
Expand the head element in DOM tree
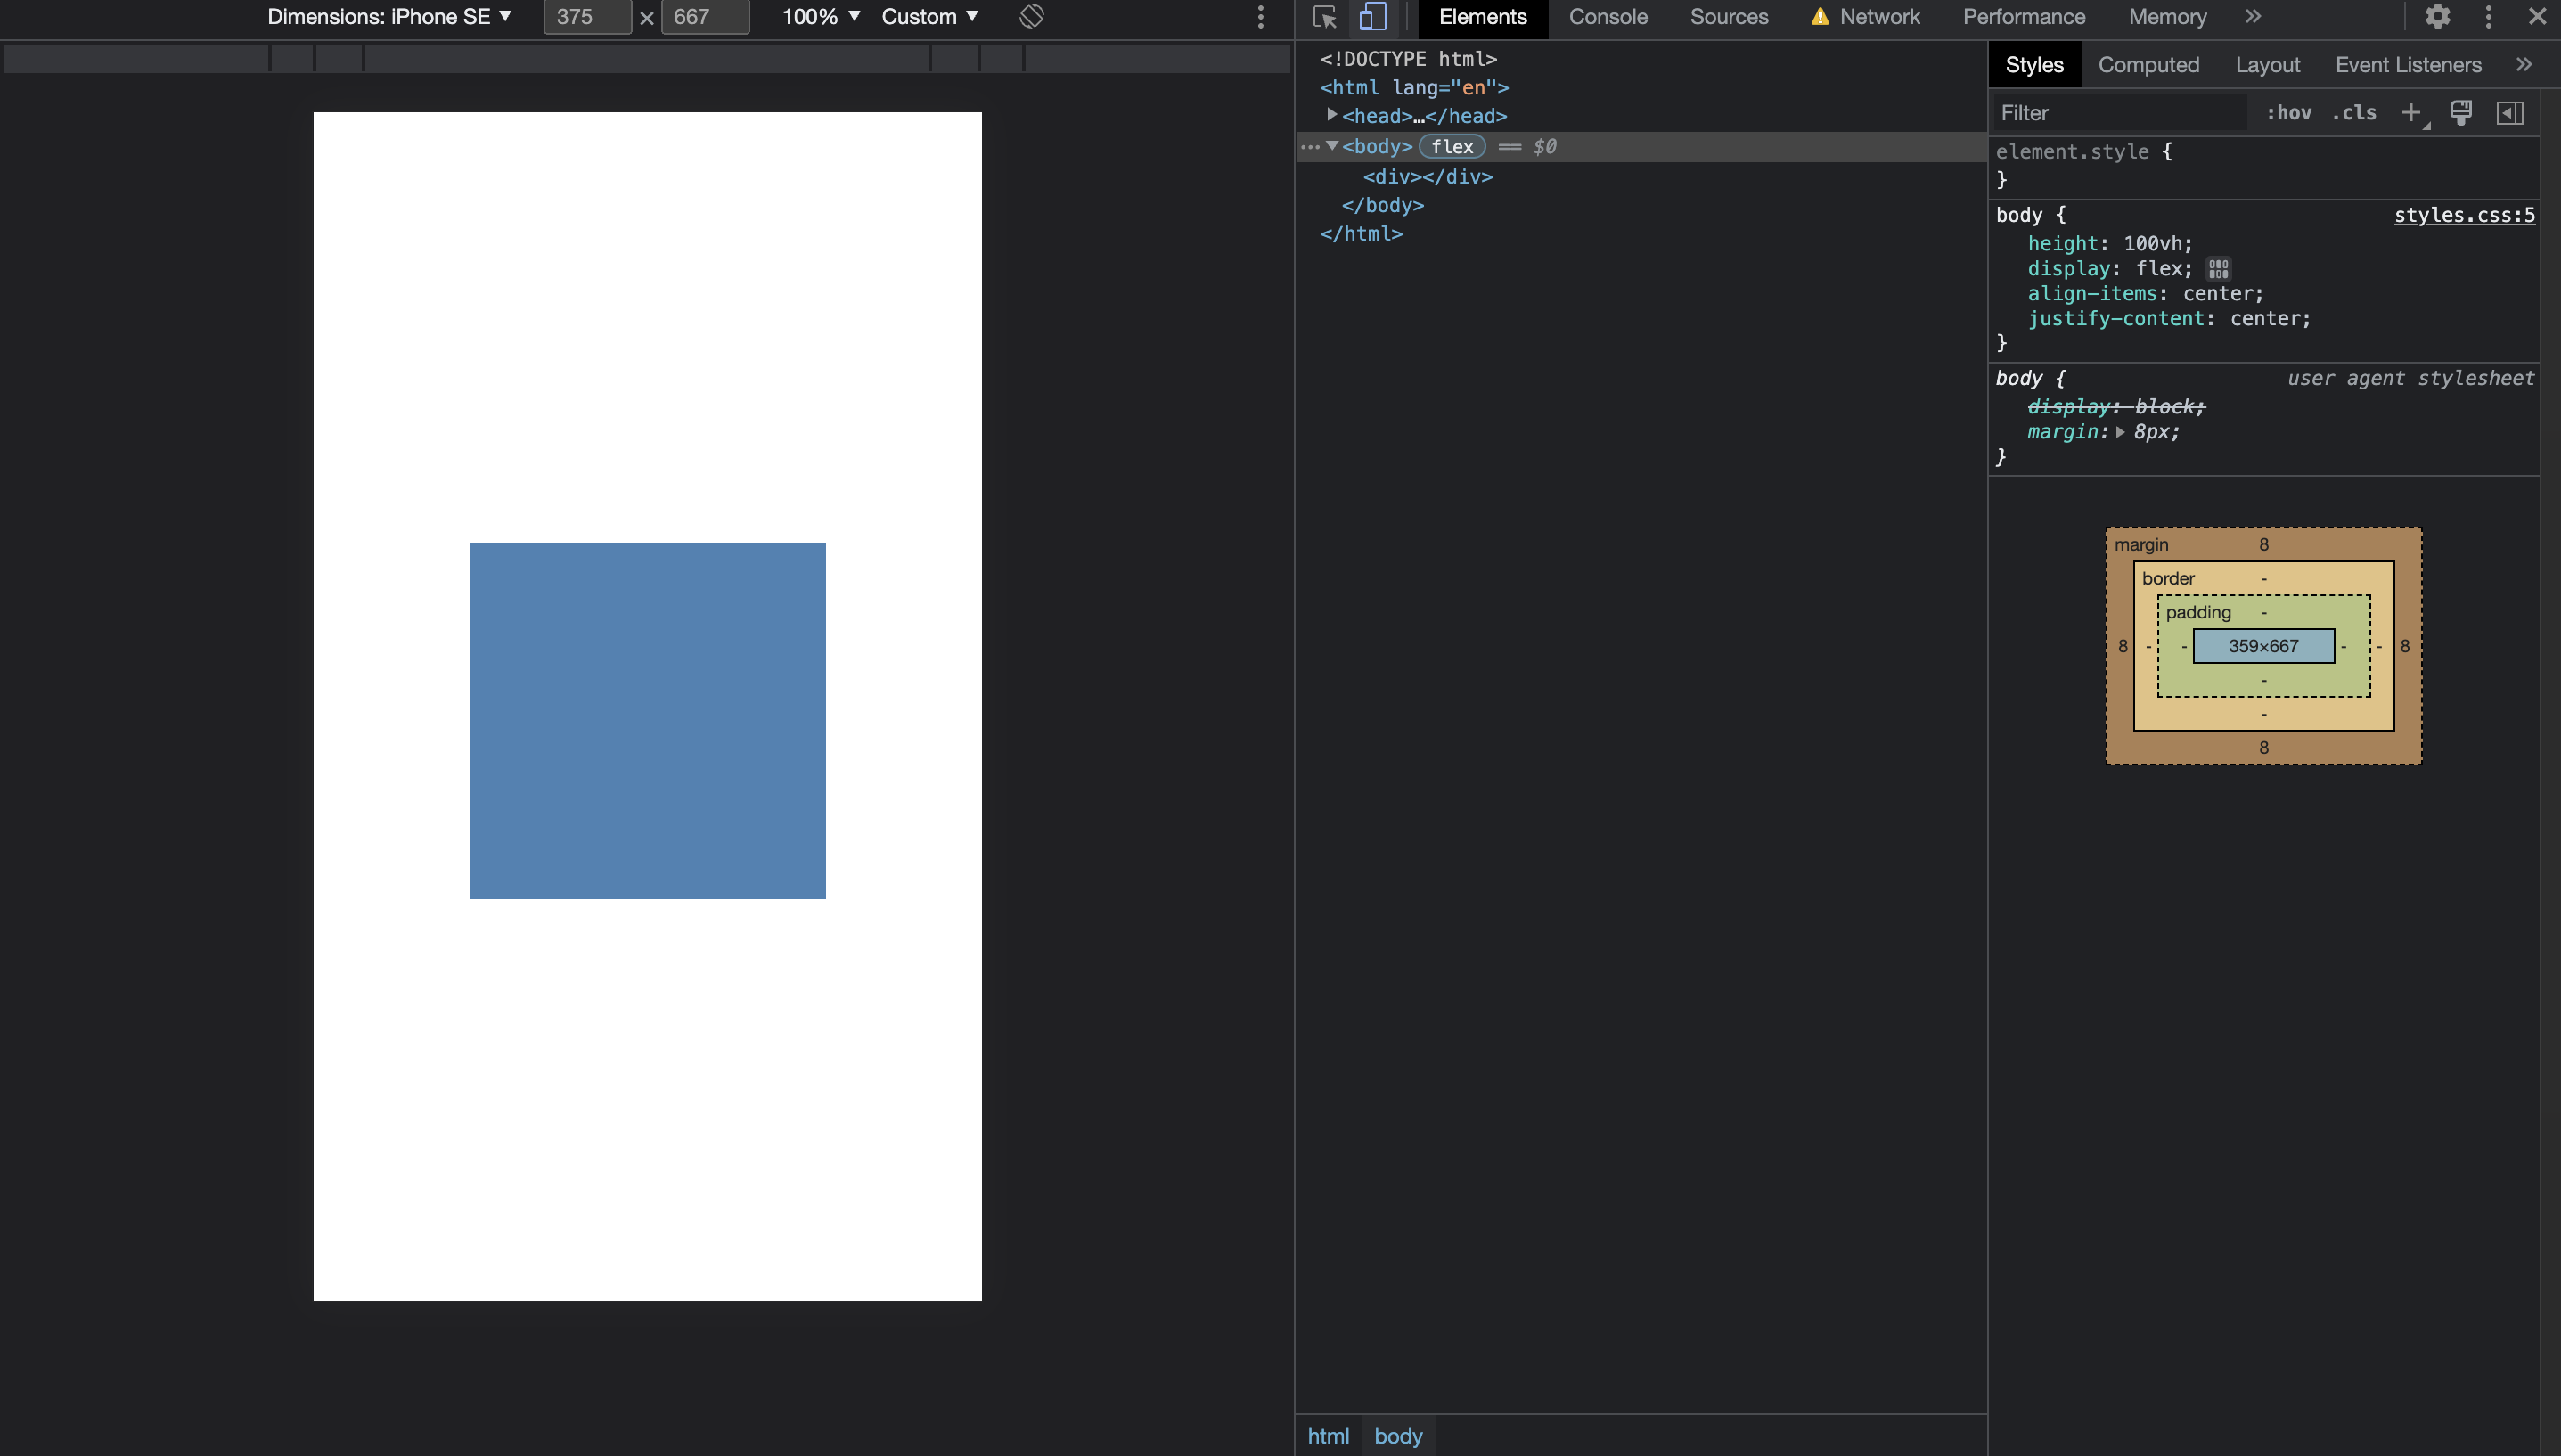pyautogui.click(x=1332, y=116)
